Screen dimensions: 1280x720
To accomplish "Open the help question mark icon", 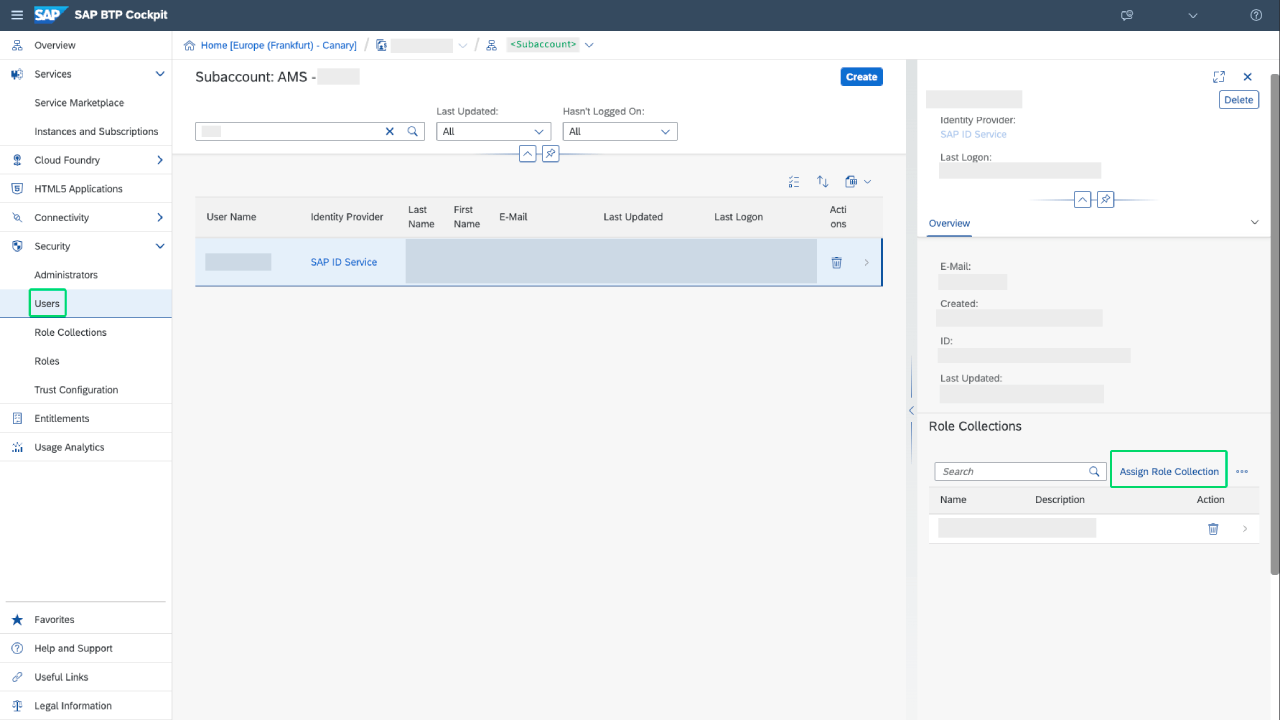I will click(1257, 15).
